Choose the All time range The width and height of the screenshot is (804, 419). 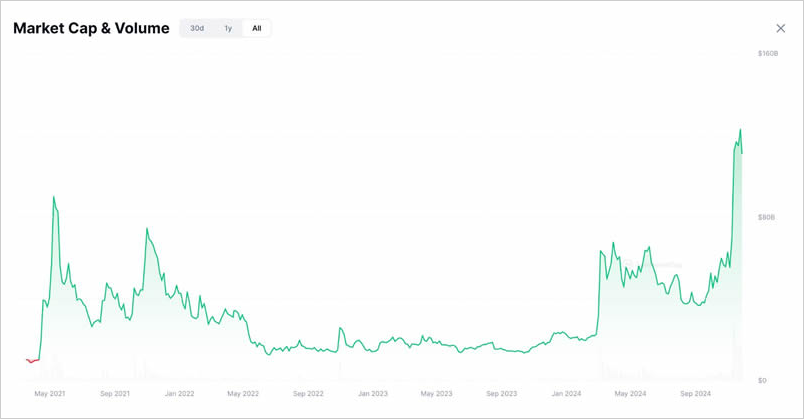tap(257, 28)
